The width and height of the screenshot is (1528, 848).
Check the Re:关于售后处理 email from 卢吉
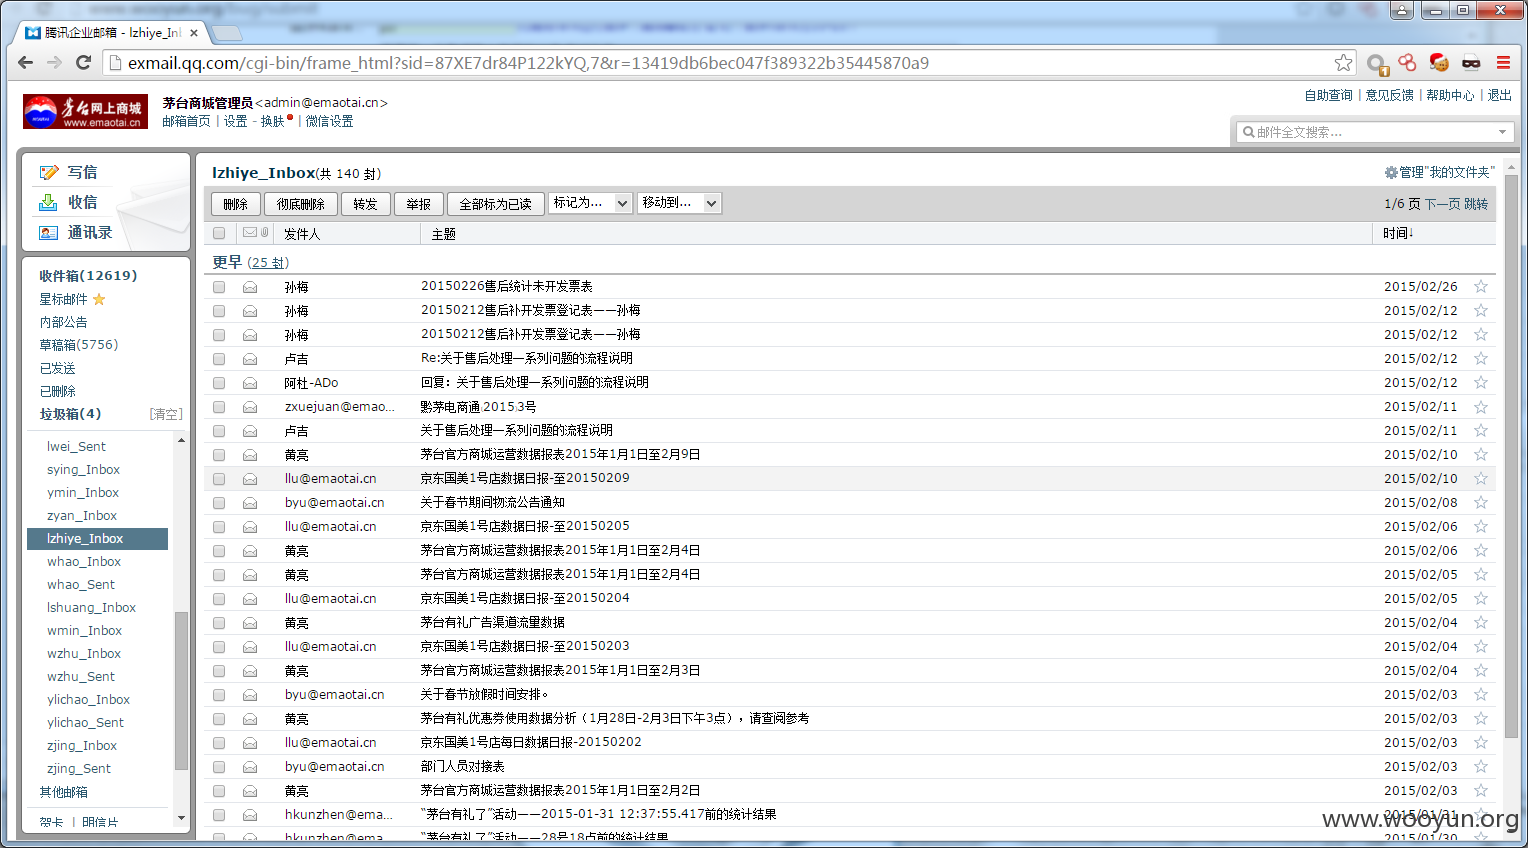click(x=219, y=359)
